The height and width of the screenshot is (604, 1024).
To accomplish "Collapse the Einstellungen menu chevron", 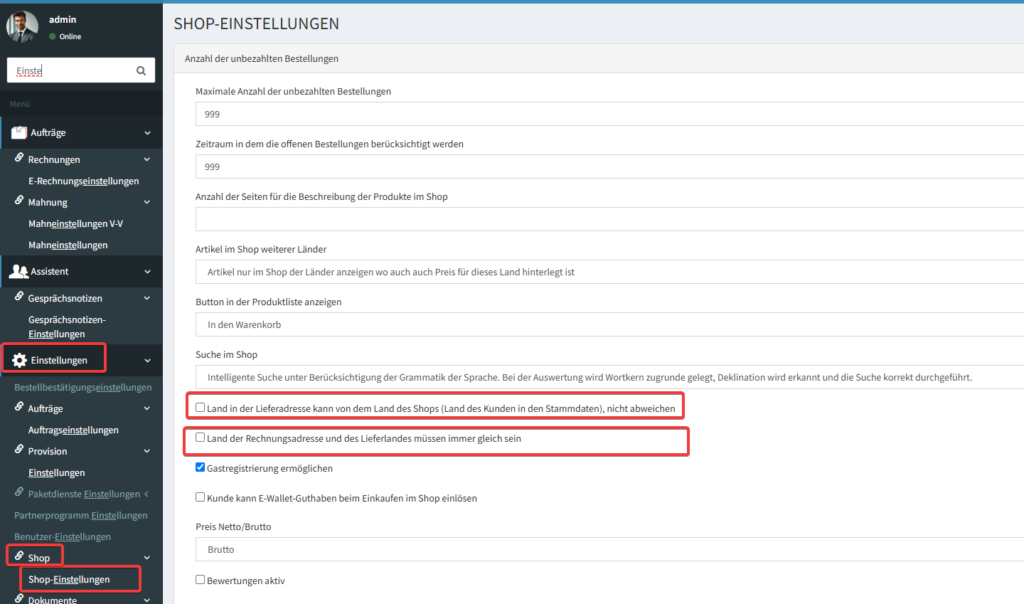I will [x=147, y=361].
